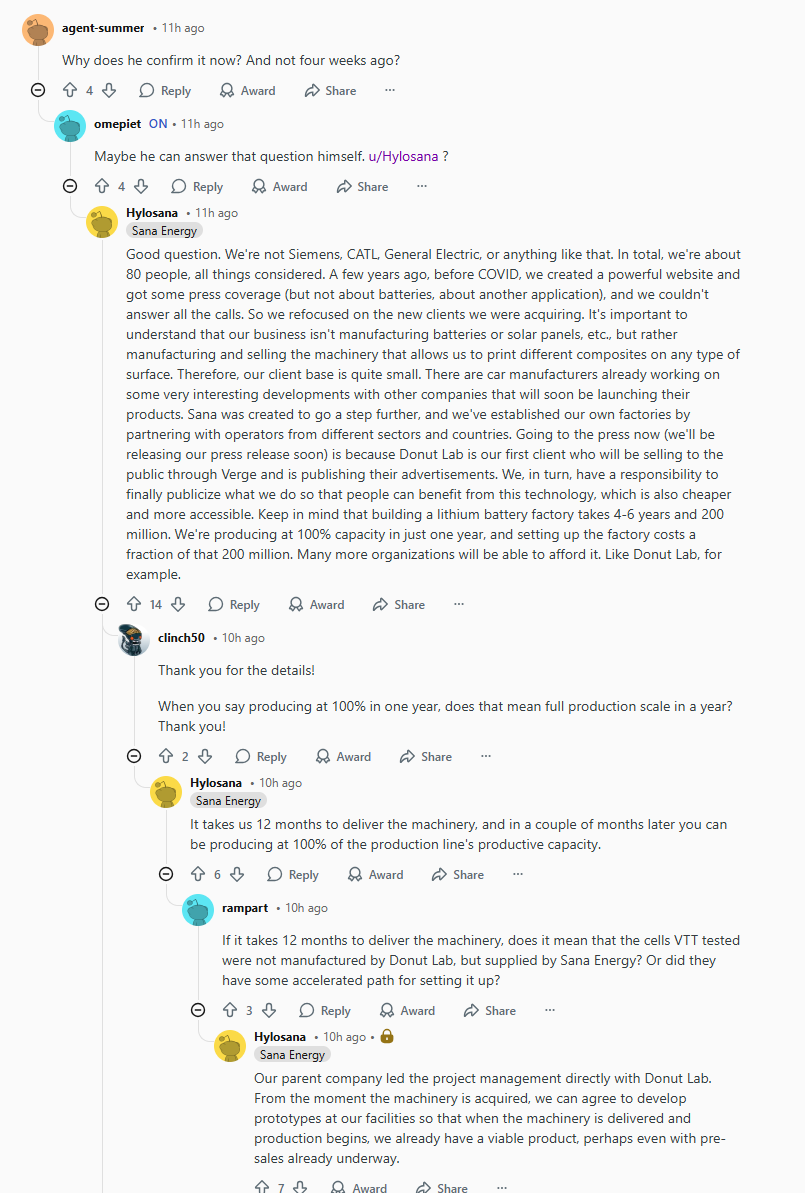Click the Sana Energy flair under clinch50's comment

click(x=229, y=800)
